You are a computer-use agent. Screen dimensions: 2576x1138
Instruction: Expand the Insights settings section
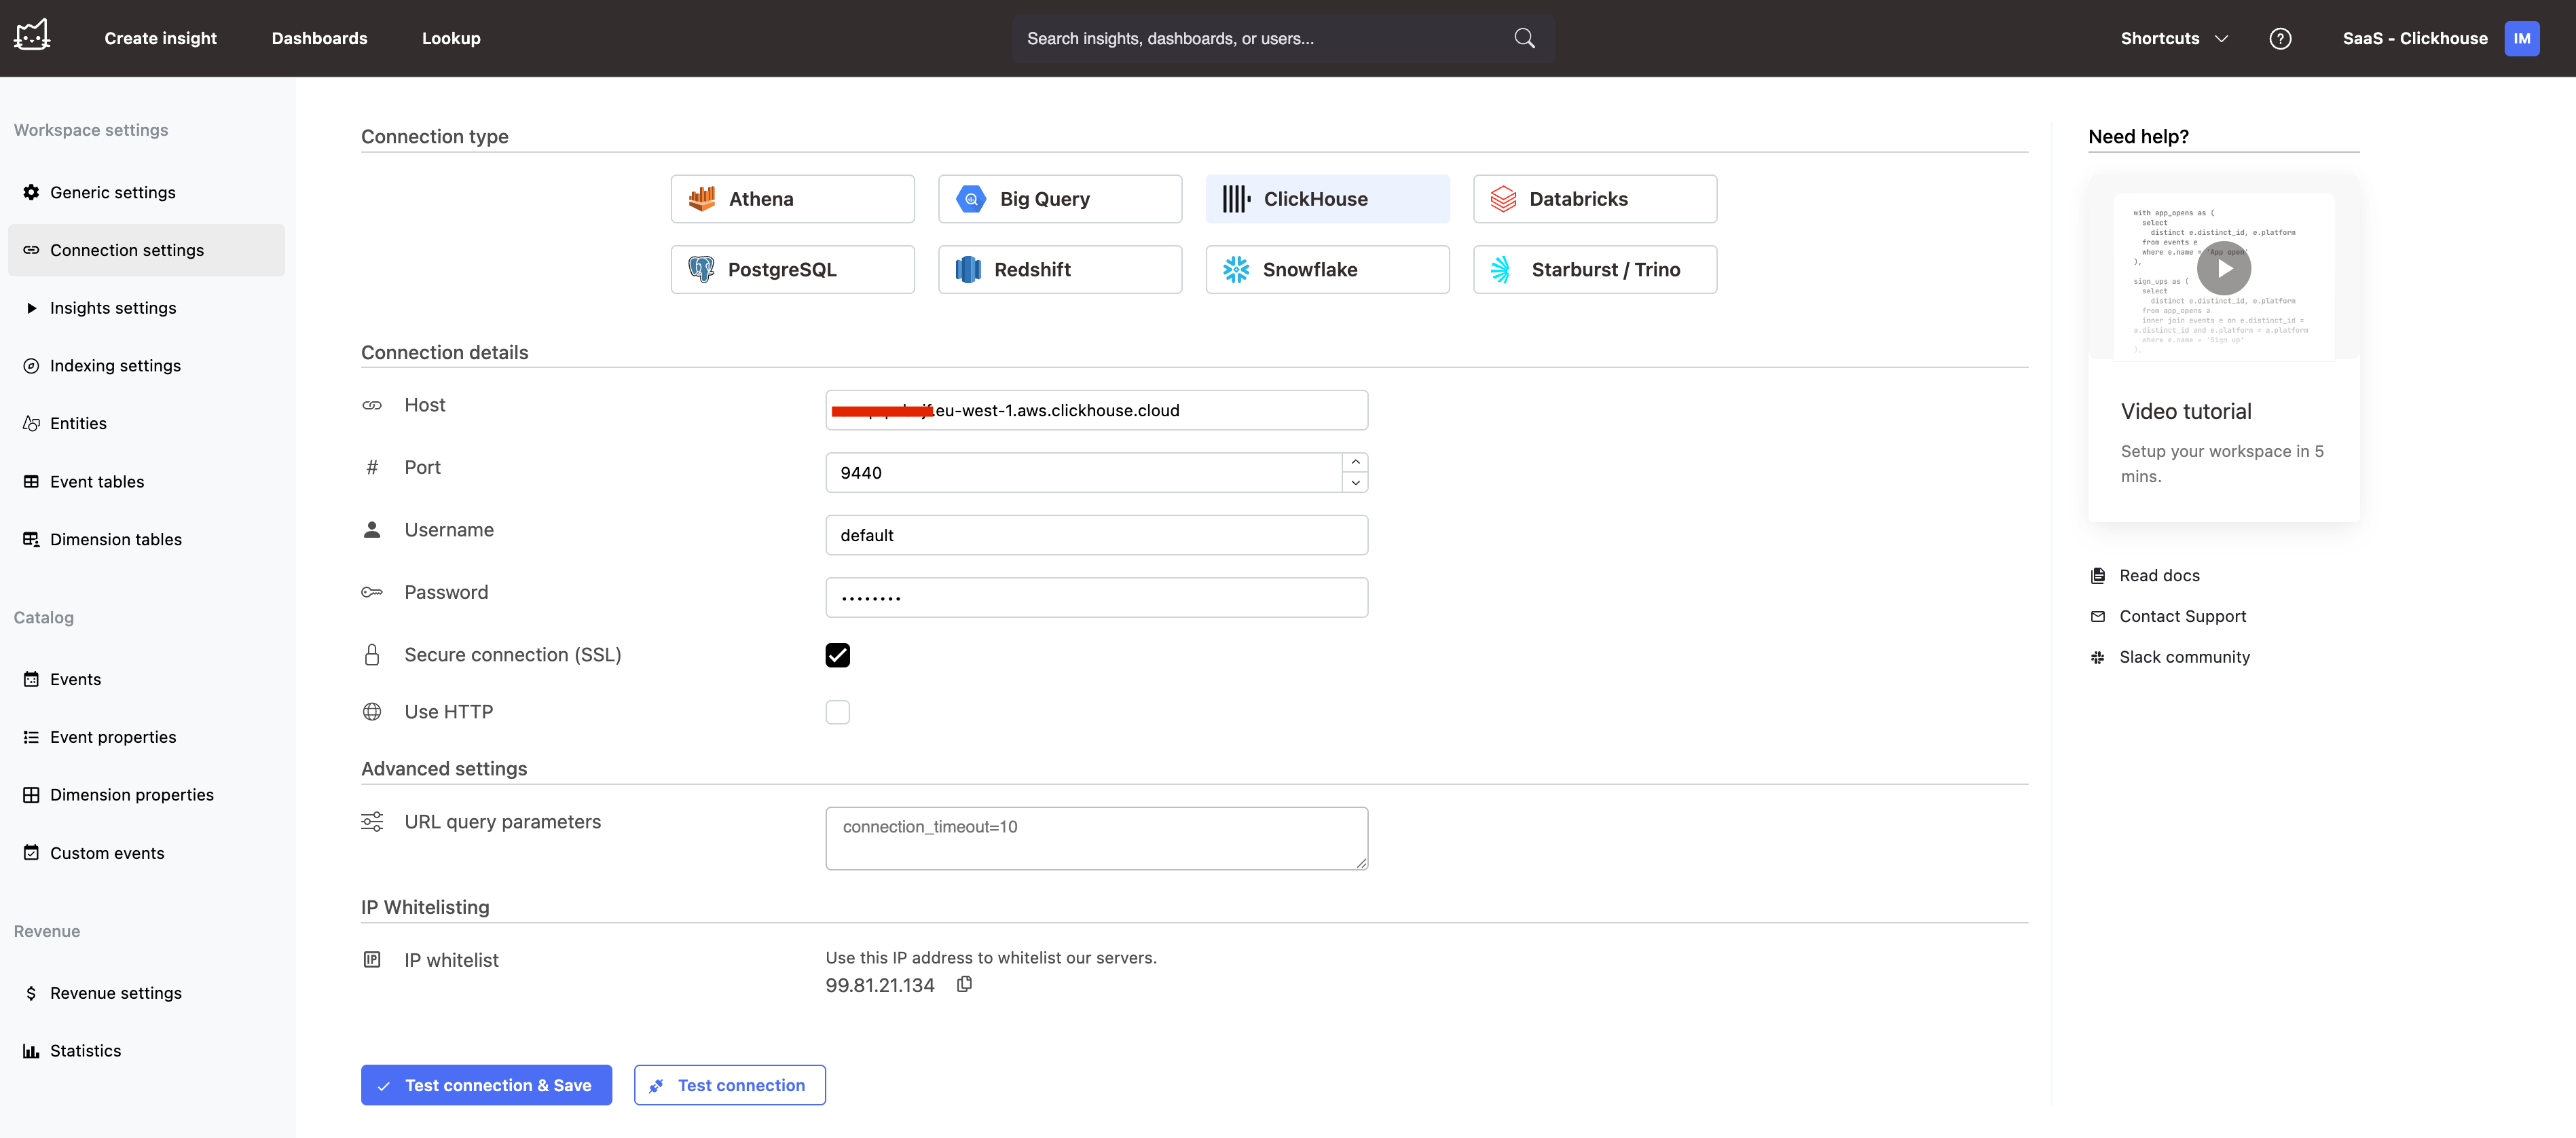pyautogui.click(x=112, y=308)
